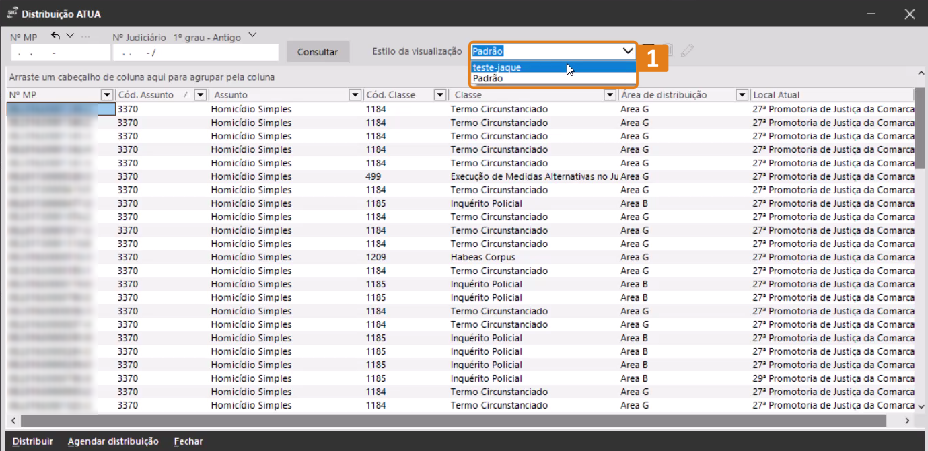
Task: Click the Estilo da visualização text box
Action: 546,51
